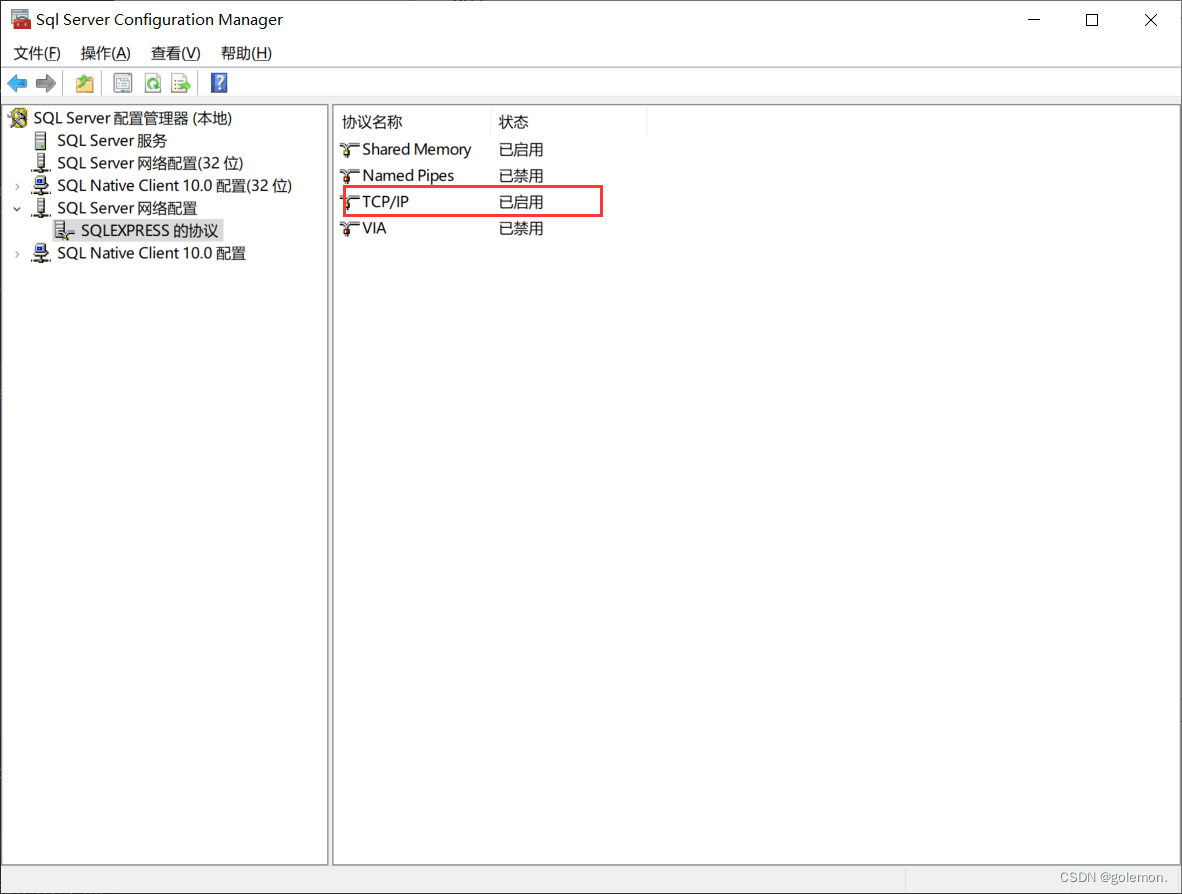The width and height of the screenshot is (1182, 894).
Task: Click the Help question mark toolbar icon
Action: (x=219, y=83)
